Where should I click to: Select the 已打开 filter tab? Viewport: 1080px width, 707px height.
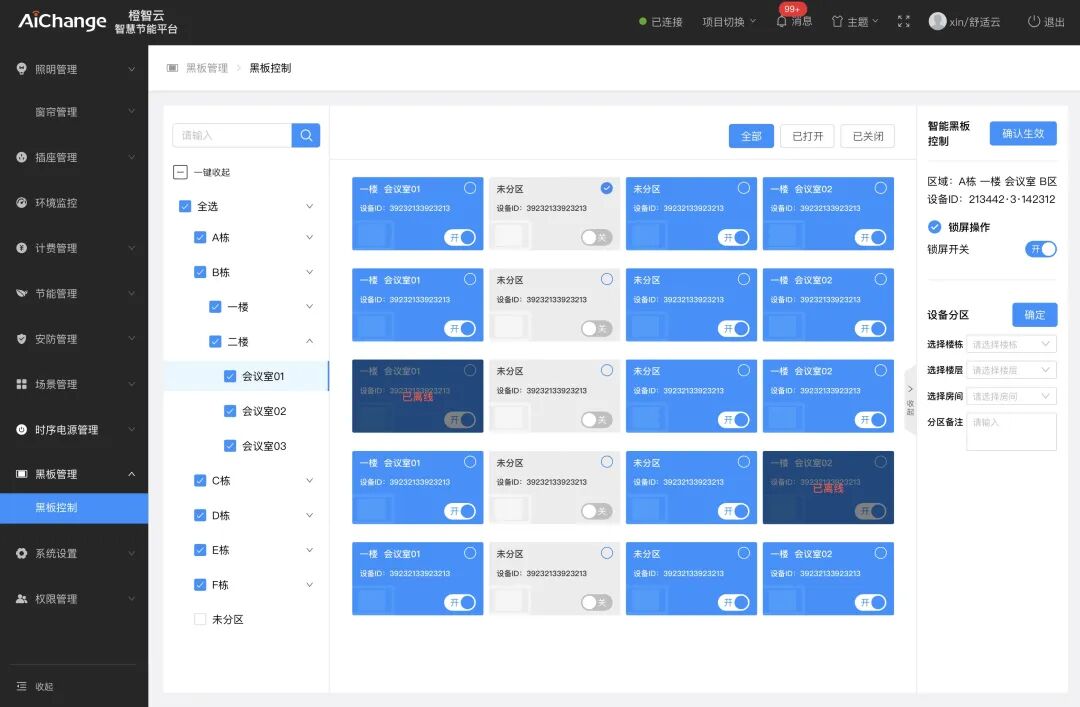pyautogui.click(x=807, y=136)
